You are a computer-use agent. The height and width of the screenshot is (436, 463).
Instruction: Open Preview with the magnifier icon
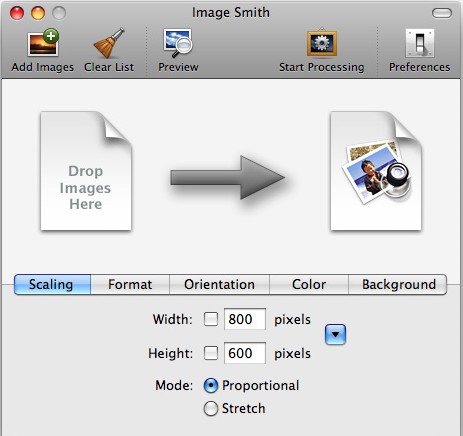178,43
